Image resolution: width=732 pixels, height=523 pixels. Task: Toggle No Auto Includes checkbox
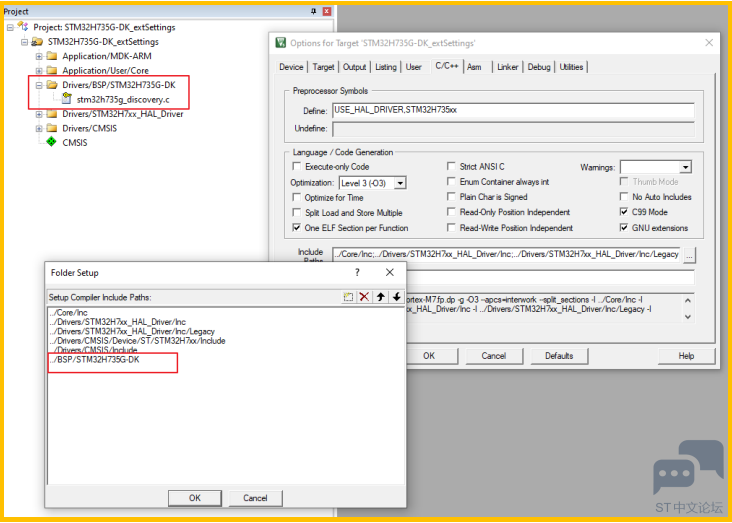pyautogui.click(x=624, y=197)
